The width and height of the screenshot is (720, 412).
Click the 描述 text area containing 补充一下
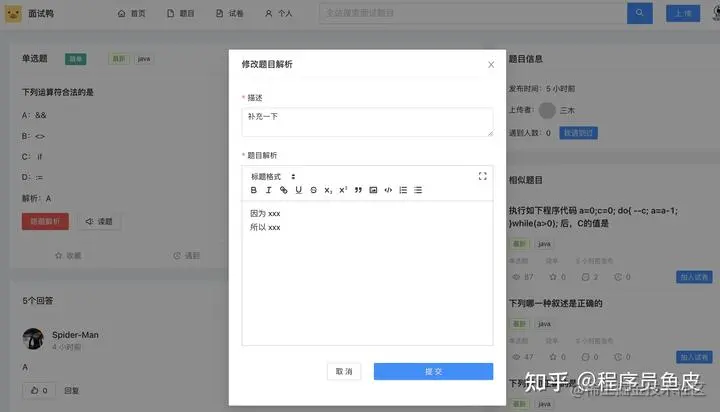[367, 122]
